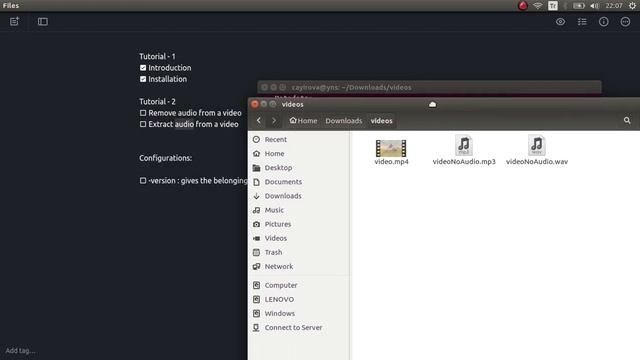The width and height of the screenshot is (640, 360).
Task: Check the '-version' configuration checkbox
Action: pos(143,180)
